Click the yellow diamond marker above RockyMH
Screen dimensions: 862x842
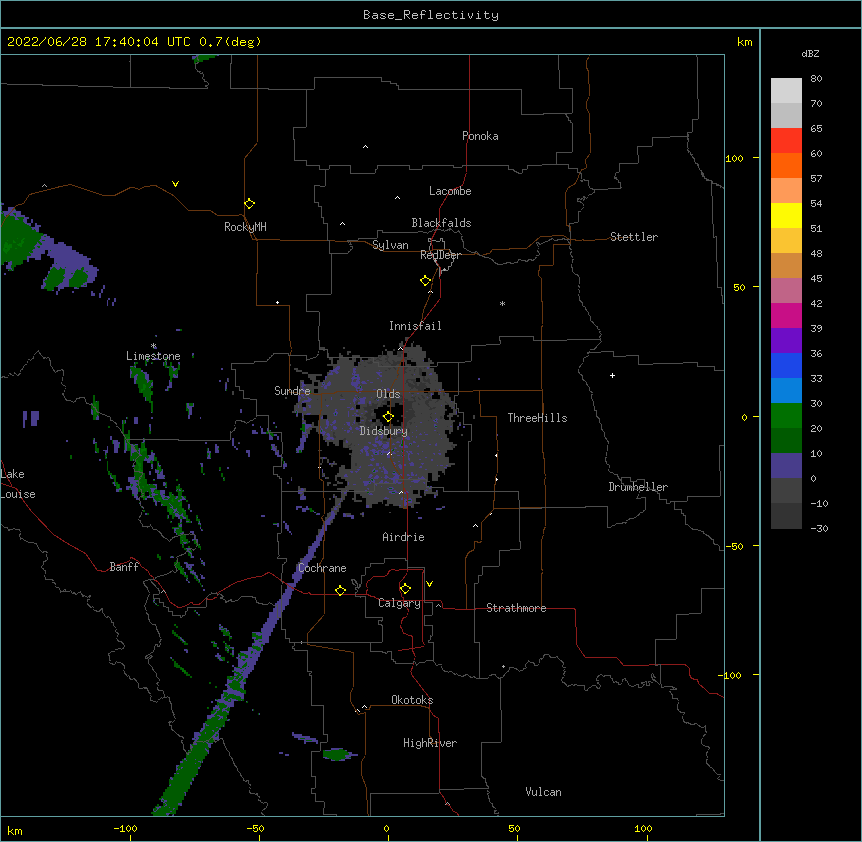pyautogui.click(x=249, y=204)
